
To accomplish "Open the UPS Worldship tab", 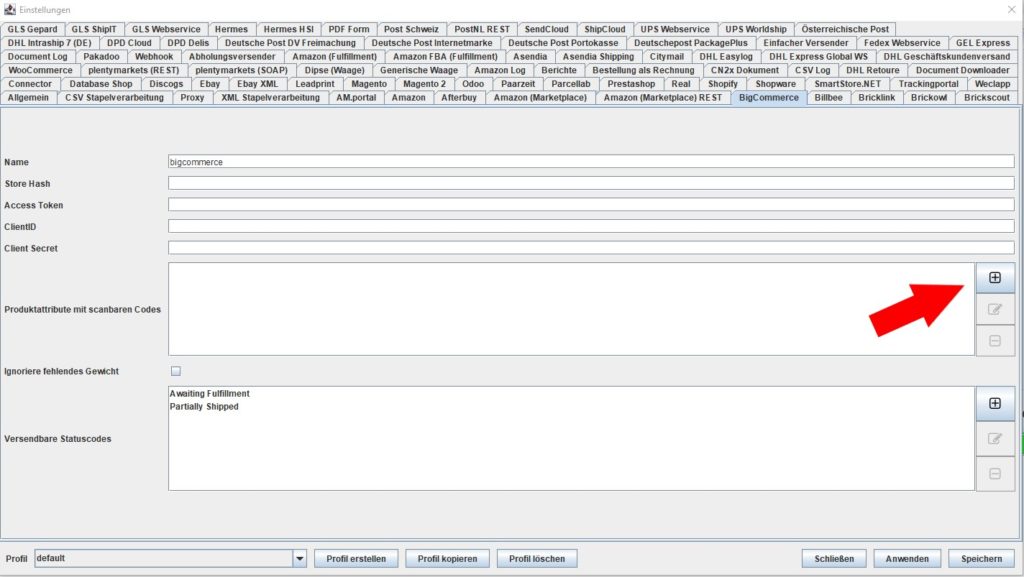I will 756,29.
